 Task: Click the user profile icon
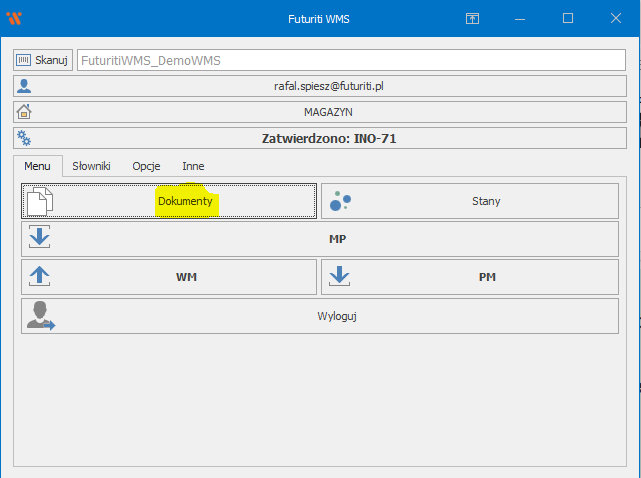(x=24, y=86)
